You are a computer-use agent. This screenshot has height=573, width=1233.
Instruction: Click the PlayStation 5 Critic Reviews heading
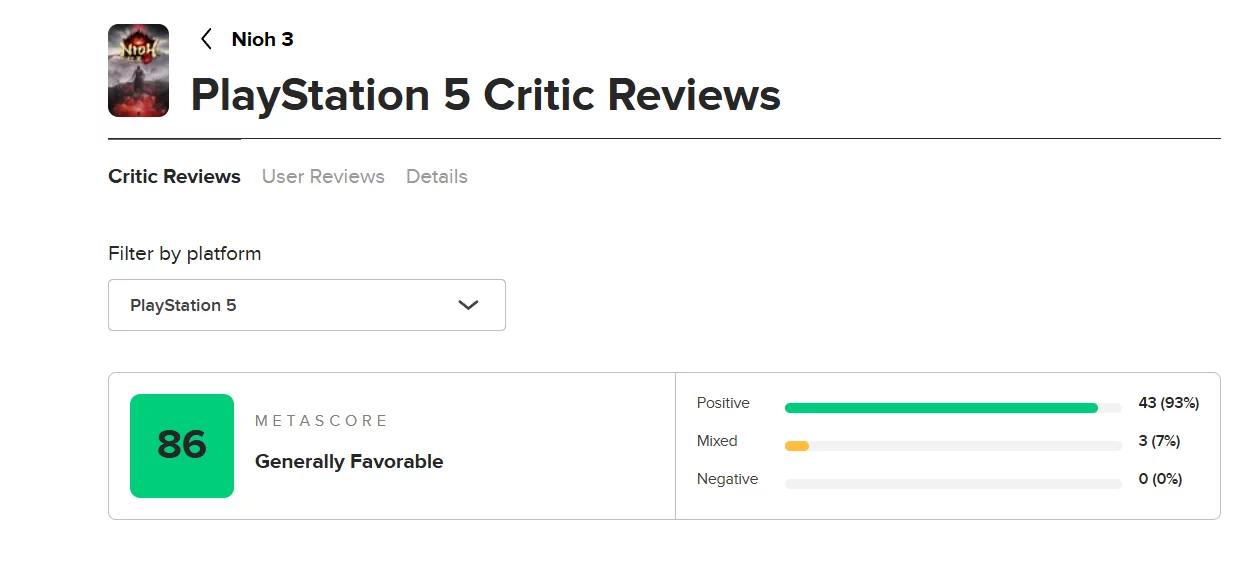[485, 95]
